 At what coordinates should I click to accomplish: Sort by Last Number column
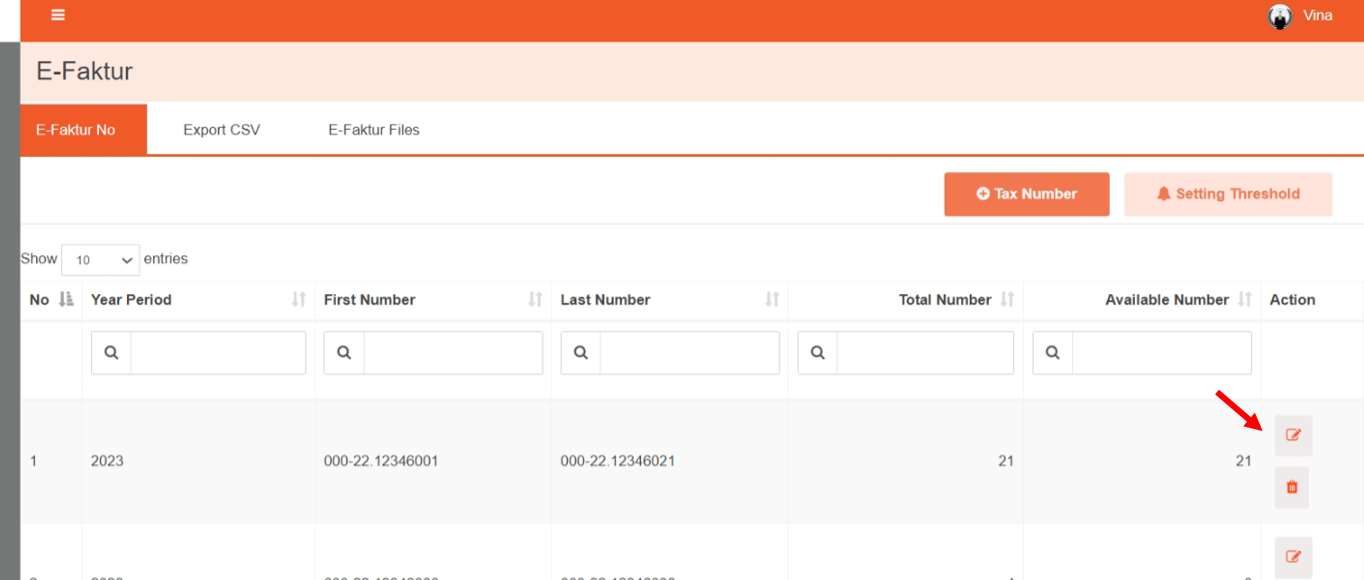point(772,299)
